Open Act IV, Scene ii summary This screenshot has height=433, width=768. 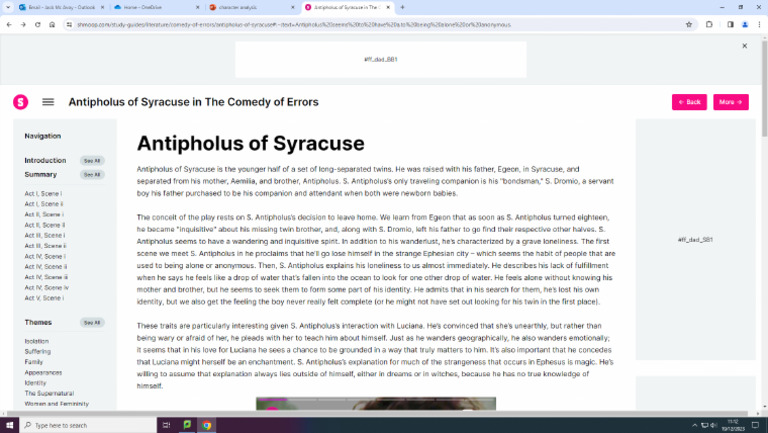[46, 267]
